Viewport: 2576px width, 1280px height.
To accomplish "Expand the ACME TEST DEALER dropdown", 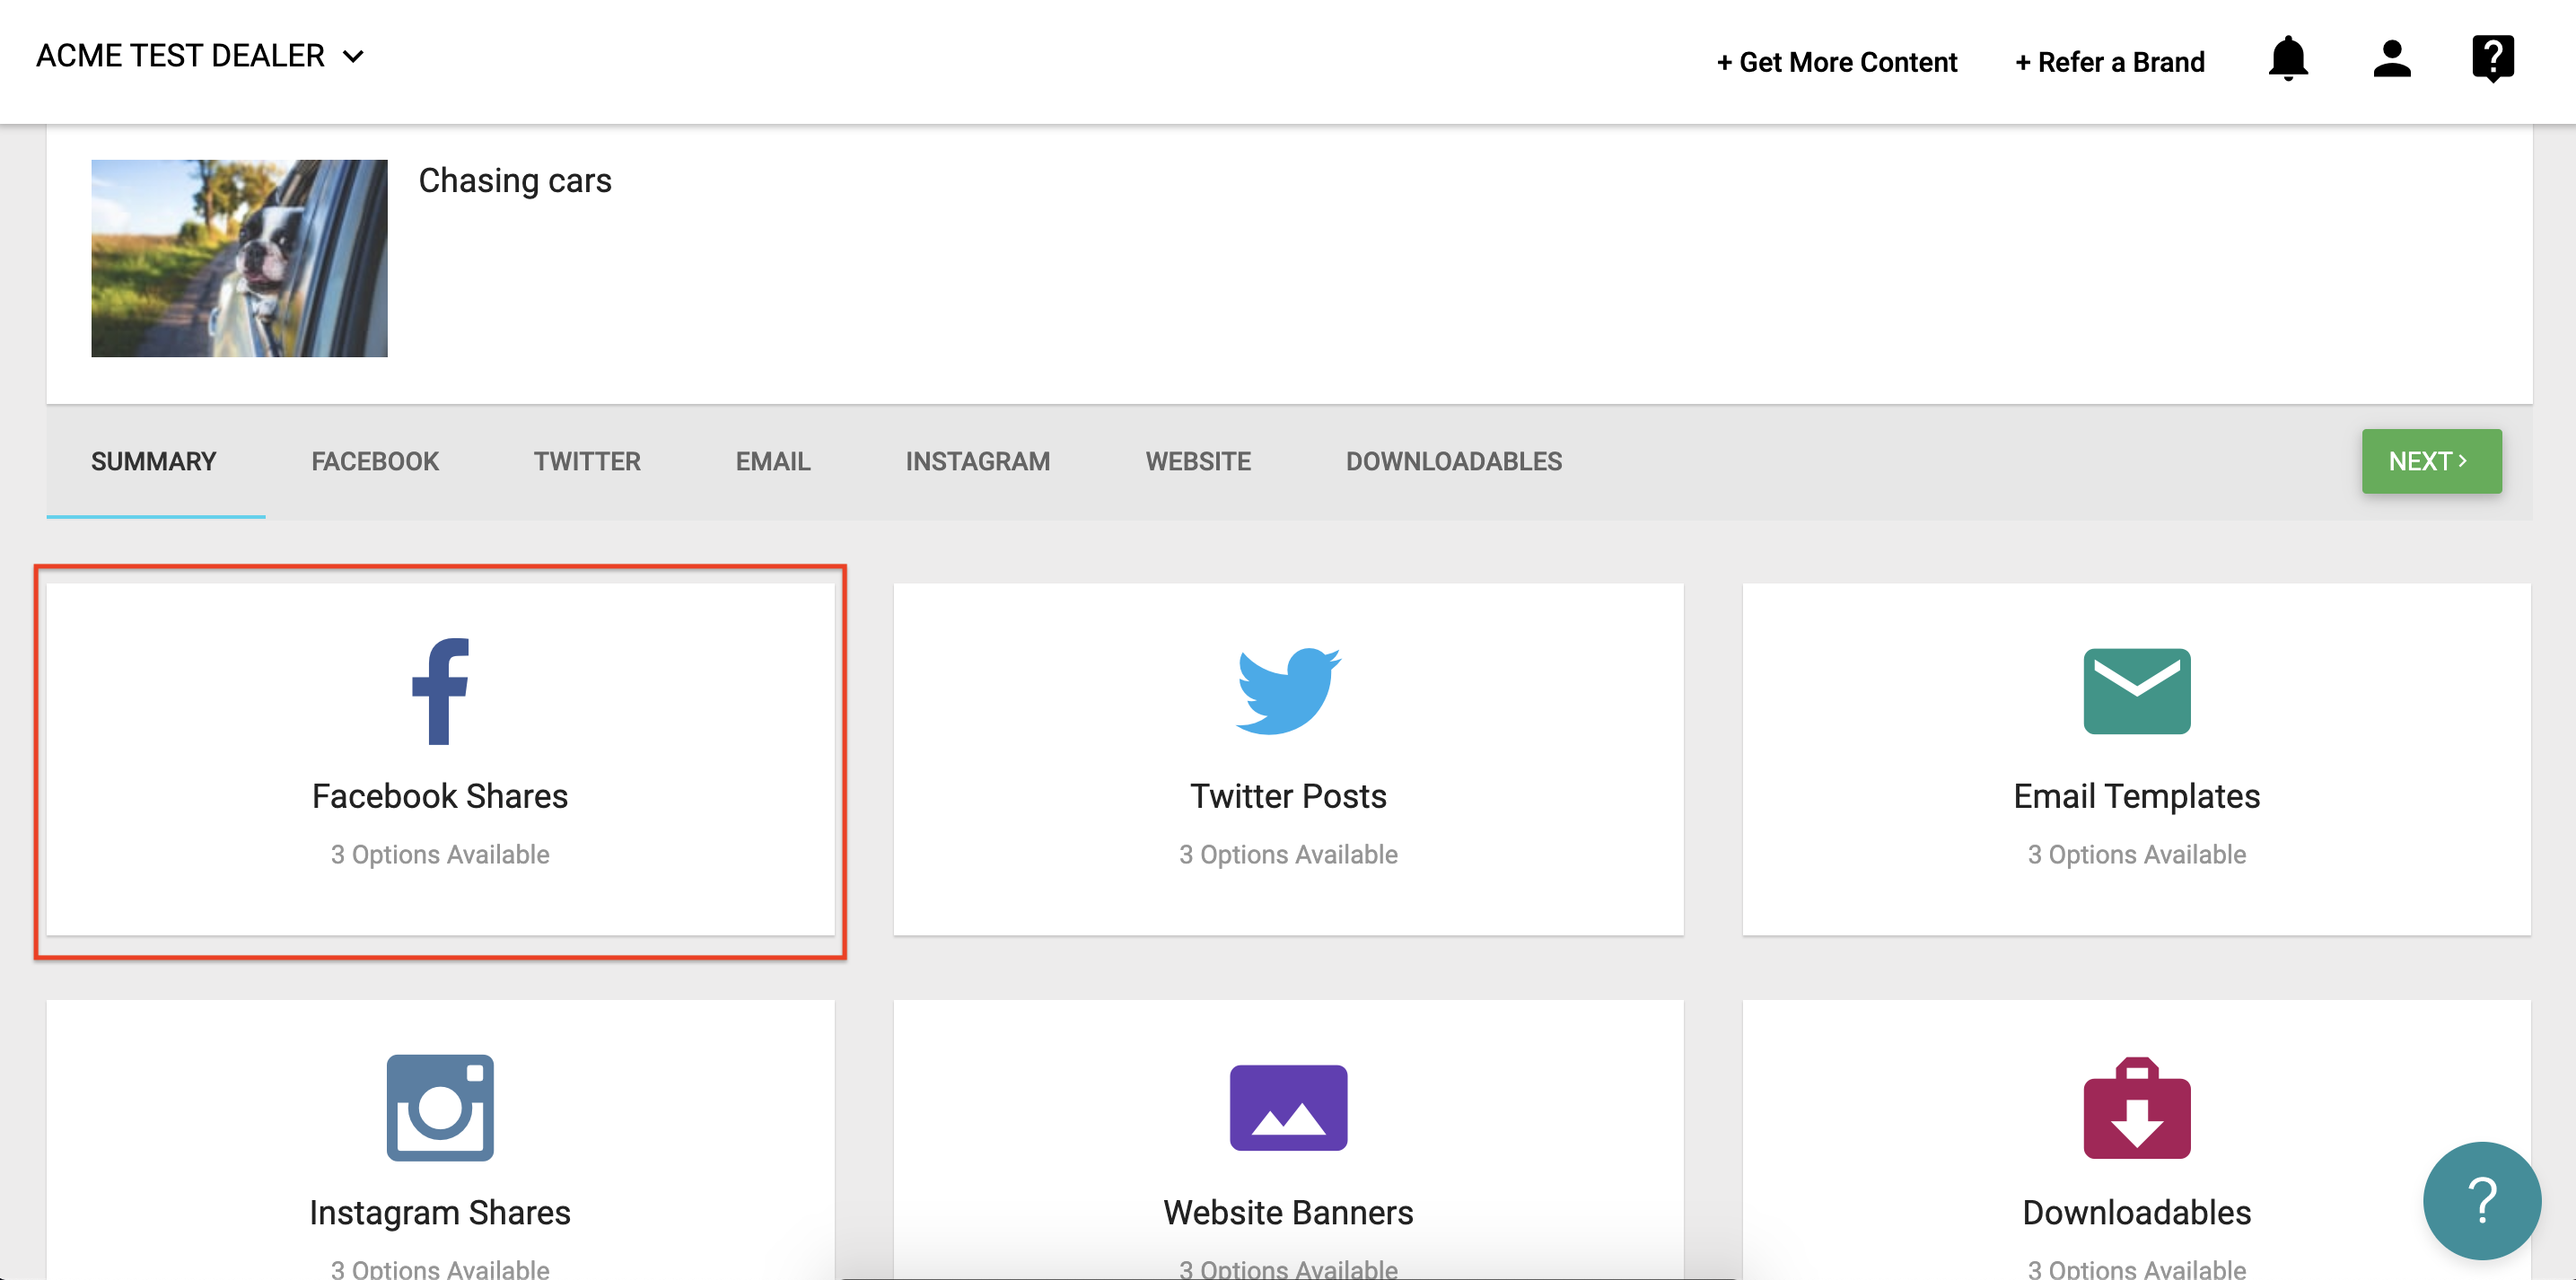I will tap(200, 56).
